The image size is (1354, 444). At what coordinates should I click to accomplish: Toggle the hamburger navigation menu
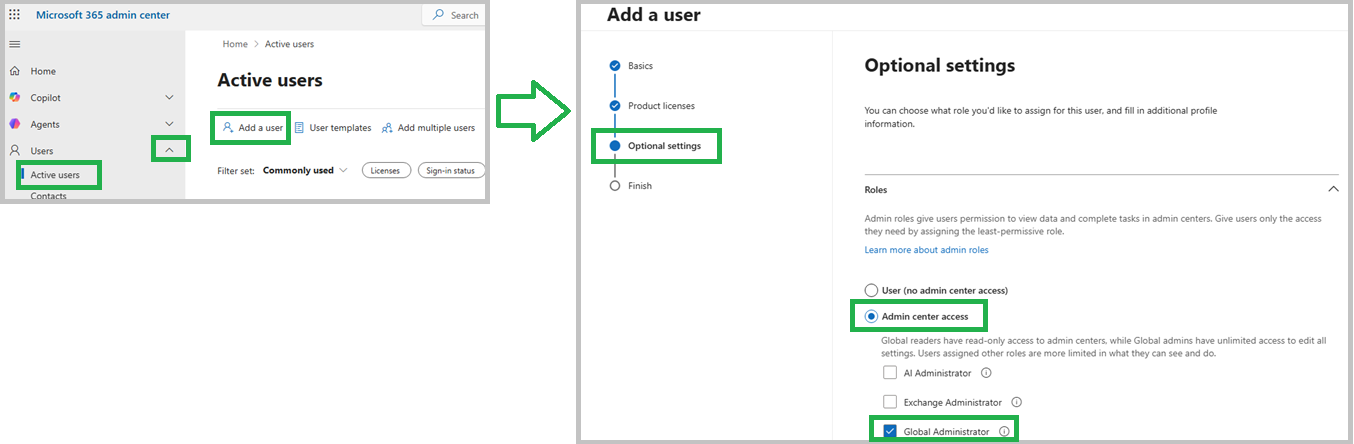click(x=14, y=44)
